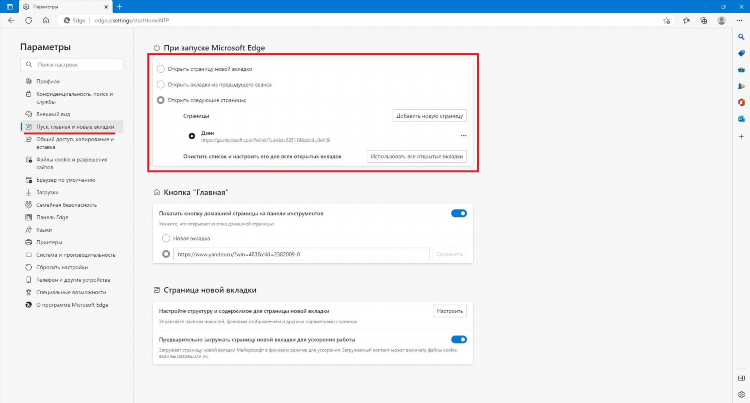The image size is (750, 403).
Task: Open Файлы cookie и разрешения сайтов section
Action: coord(72,163)
